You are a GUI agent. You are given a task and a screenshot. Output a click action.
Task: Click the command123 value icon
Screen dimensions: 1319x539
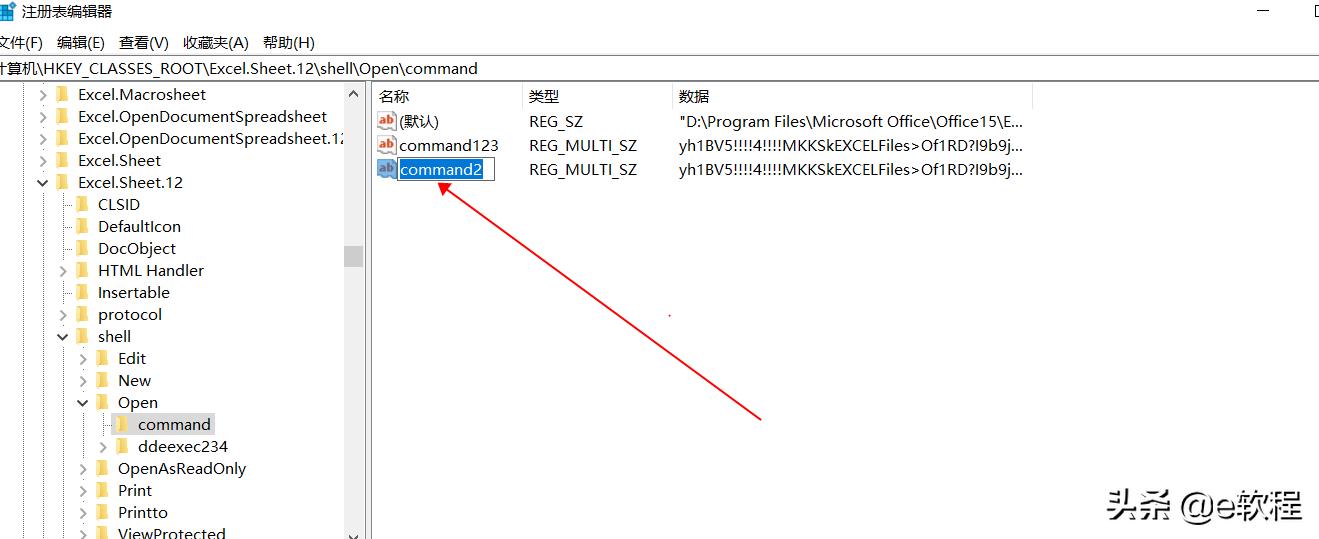[x=386, y=145]
